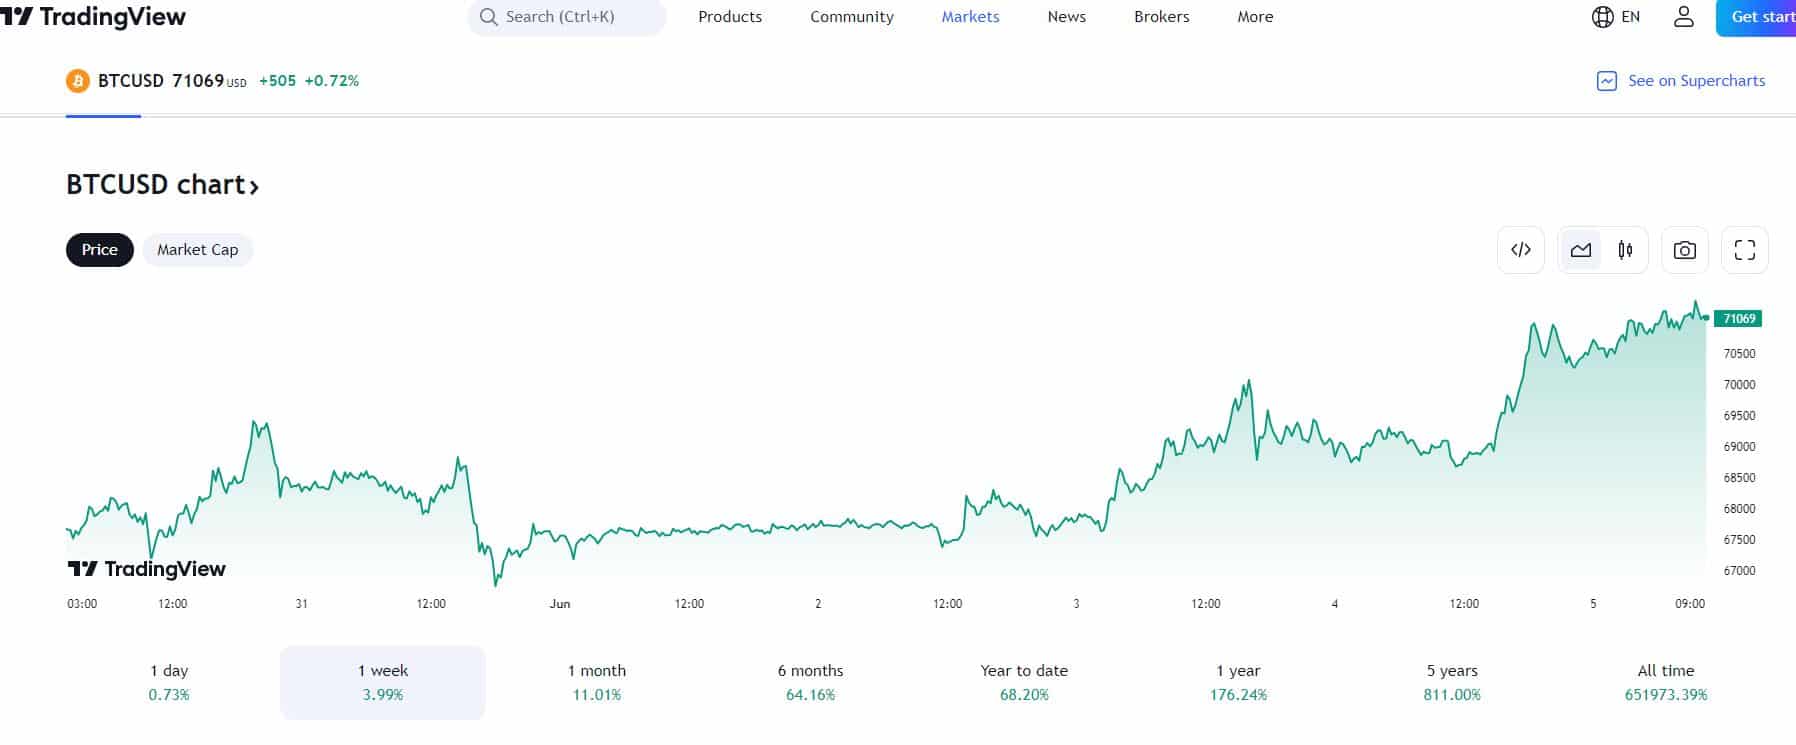
Task: Click the Get started button
Action: coord(1756,17)
